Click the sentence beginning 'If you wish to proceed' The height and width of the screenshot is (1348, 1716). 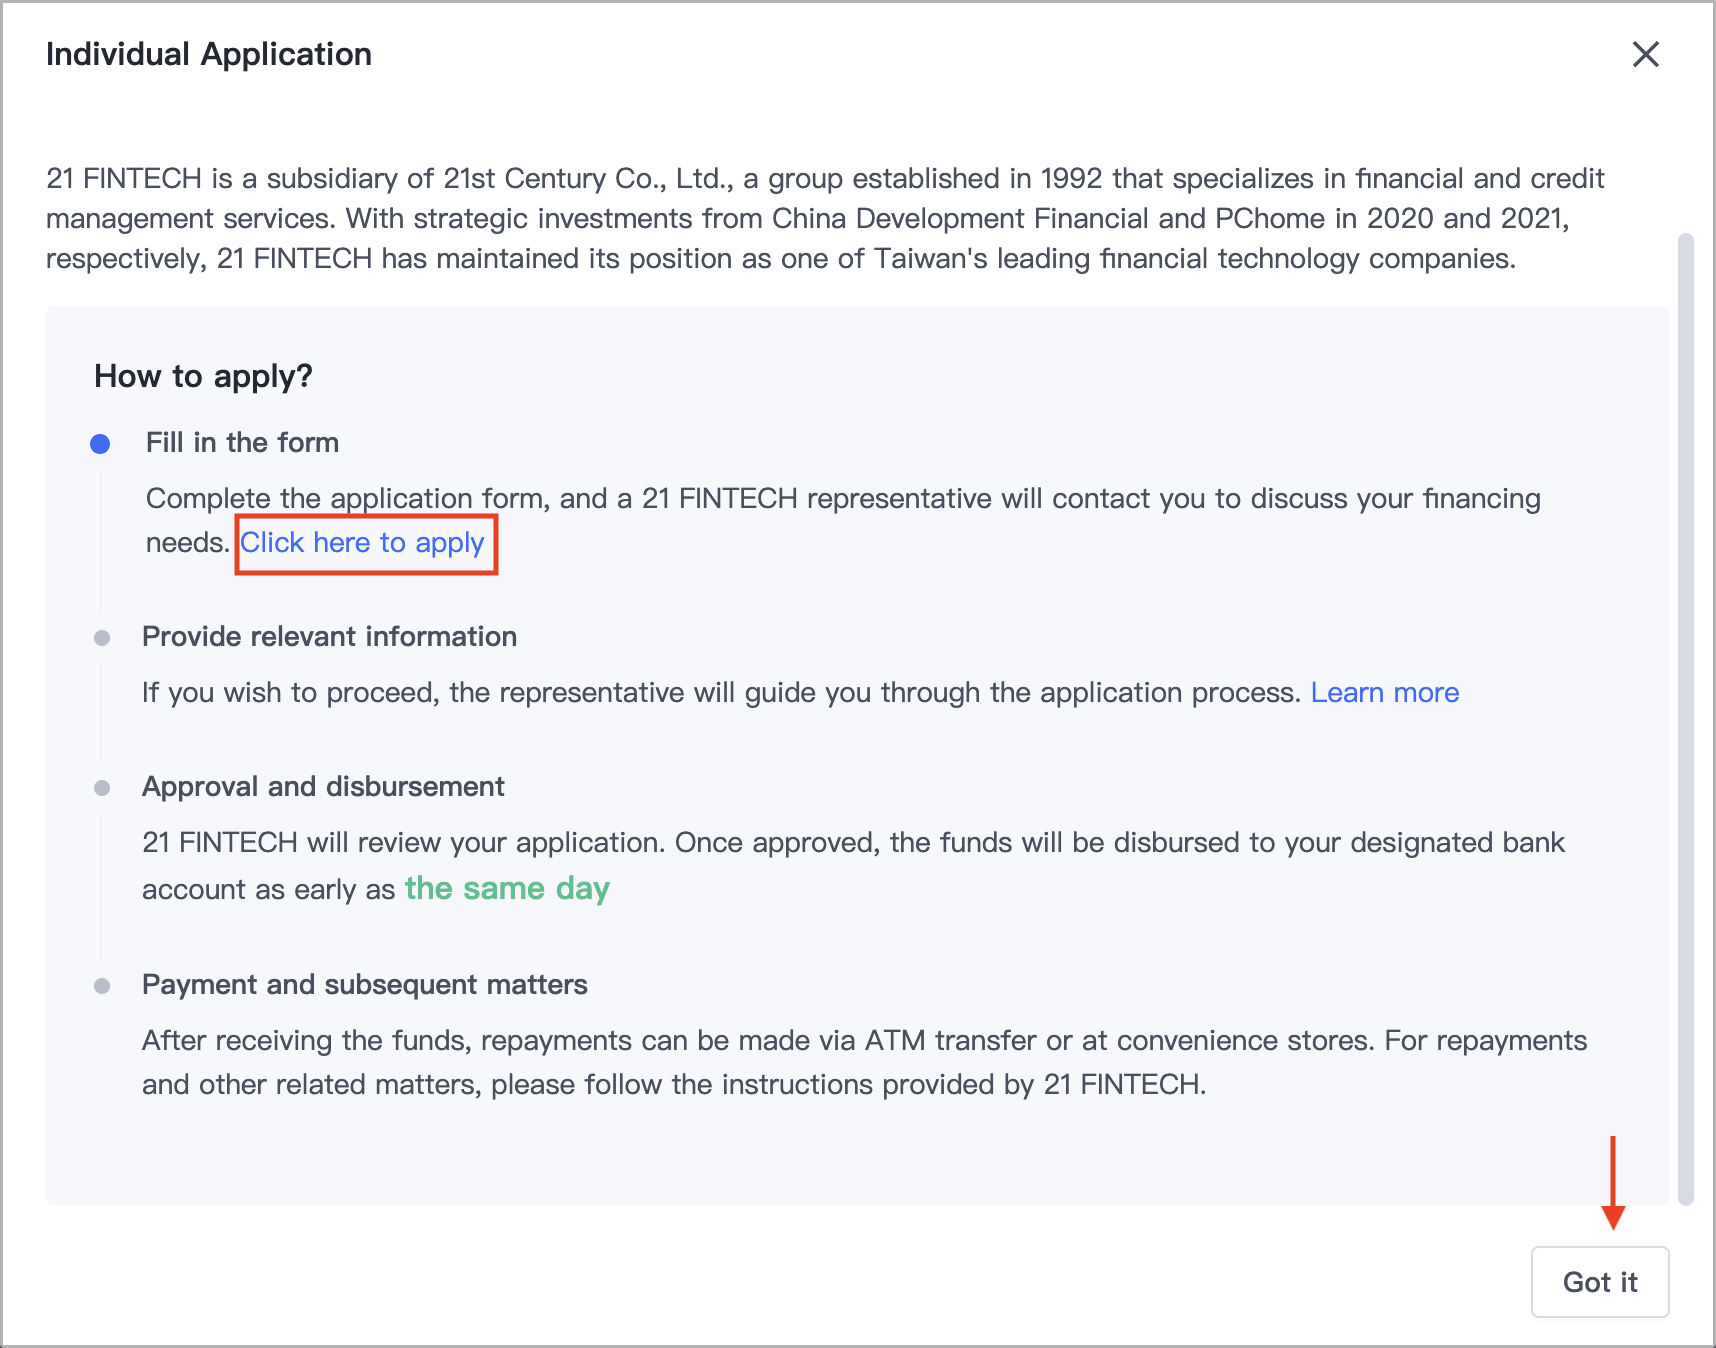pyautogui.click(x=721, y=692)
